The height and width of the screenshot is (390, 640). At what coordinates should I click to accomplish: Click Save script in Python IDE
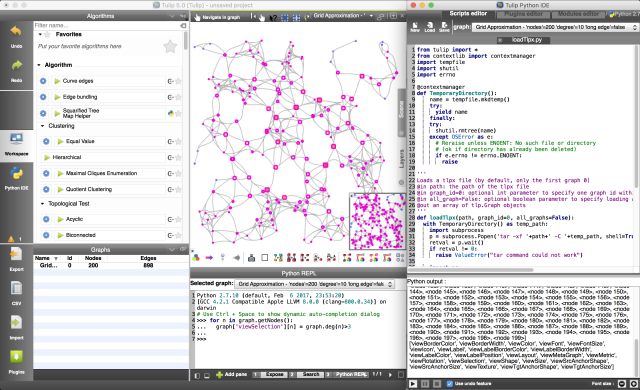coord(444,27)
